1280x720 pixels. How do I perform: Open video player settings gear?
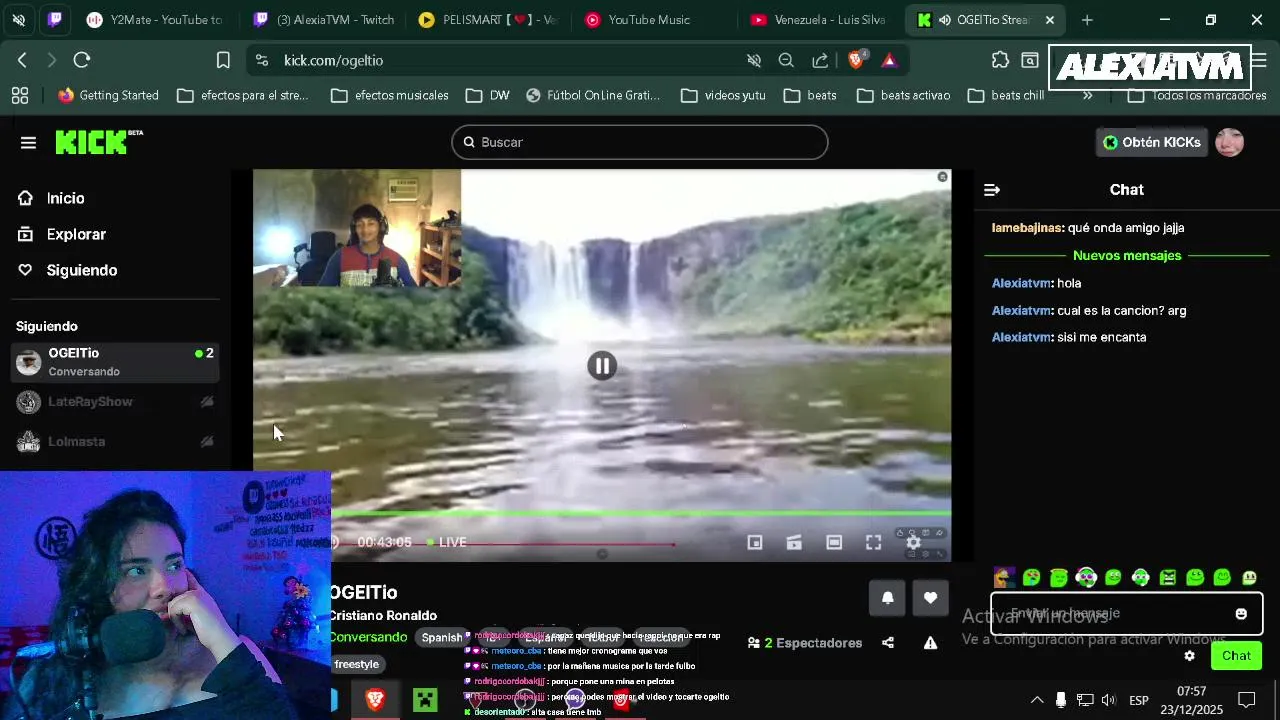point(913,542)
